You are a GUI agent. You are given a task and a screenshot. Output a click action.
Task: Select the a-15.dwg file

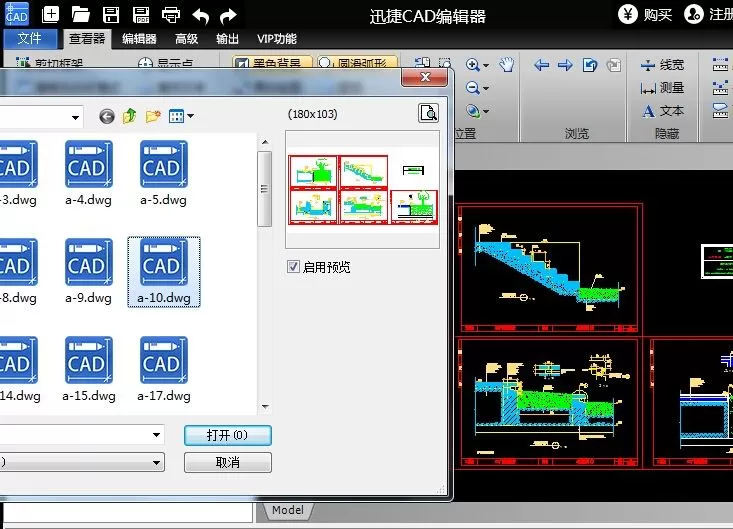[89, 369]
